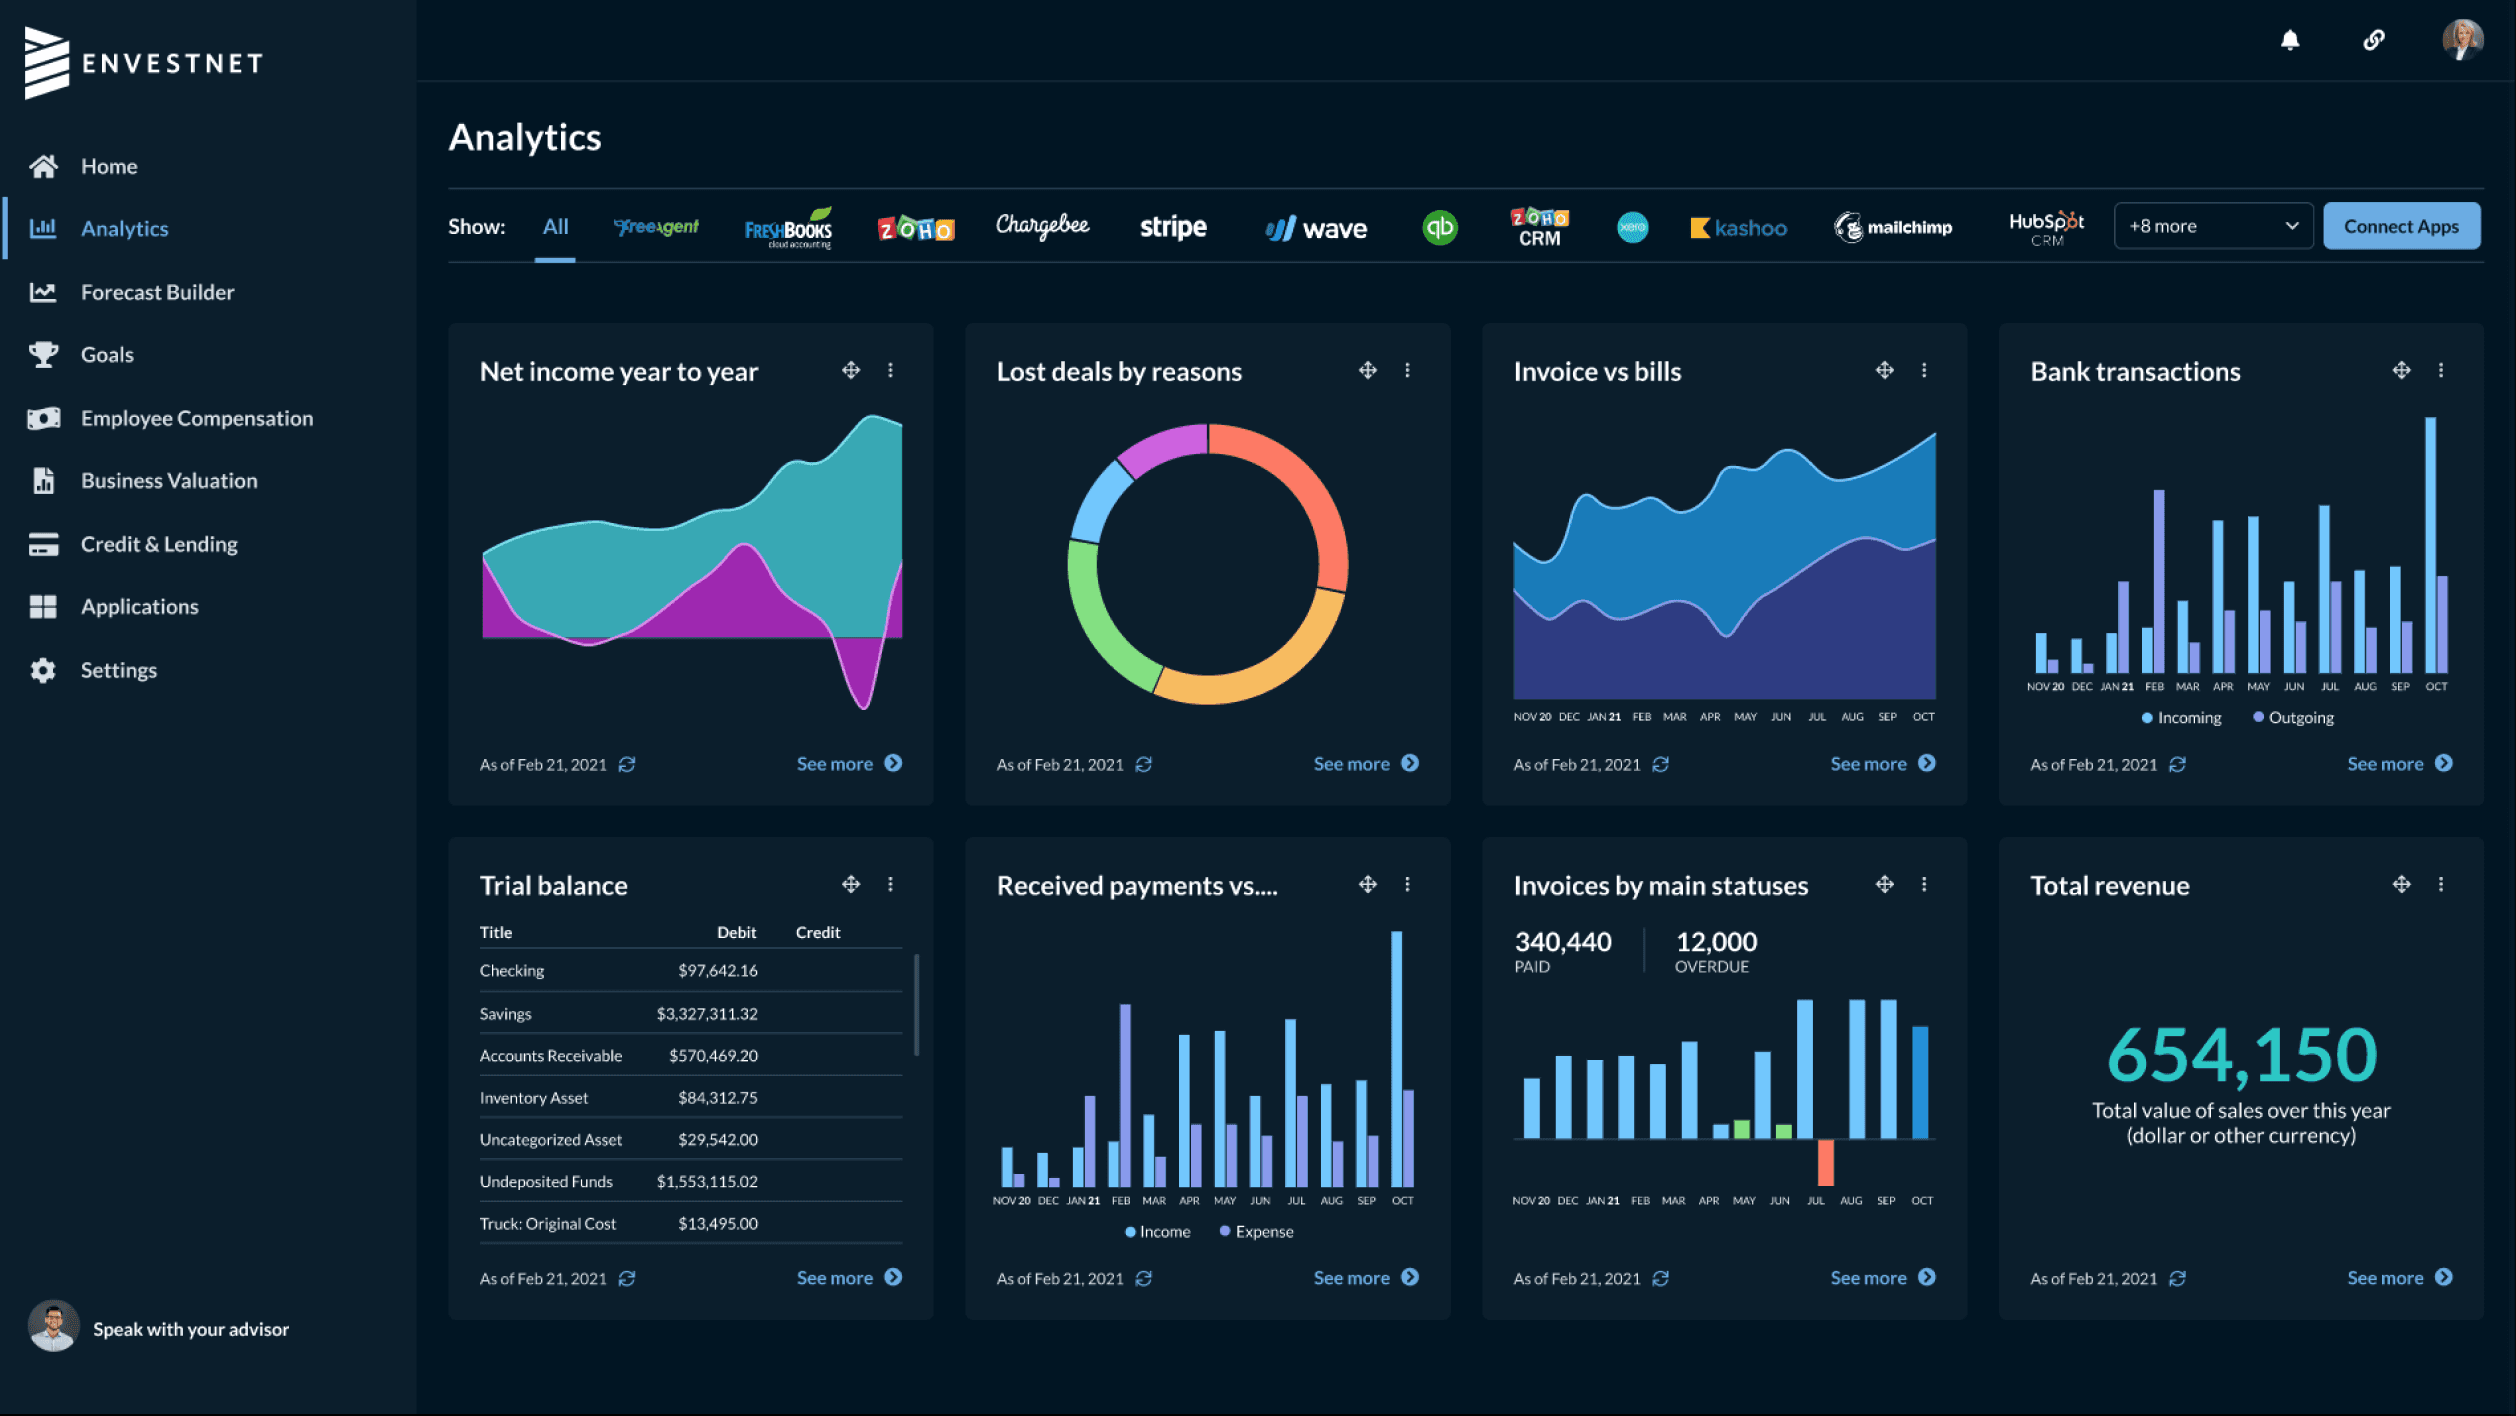2516x1416 pixels.
Task: Refresh Invoice vs bills data
Action: pos(1661,764)
